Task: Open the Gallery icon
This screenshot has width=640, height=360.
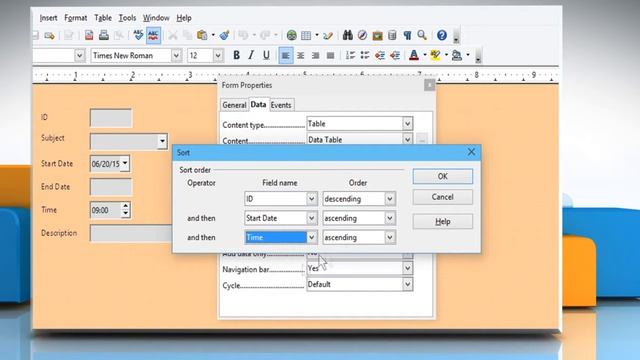Action: point(378,36)
